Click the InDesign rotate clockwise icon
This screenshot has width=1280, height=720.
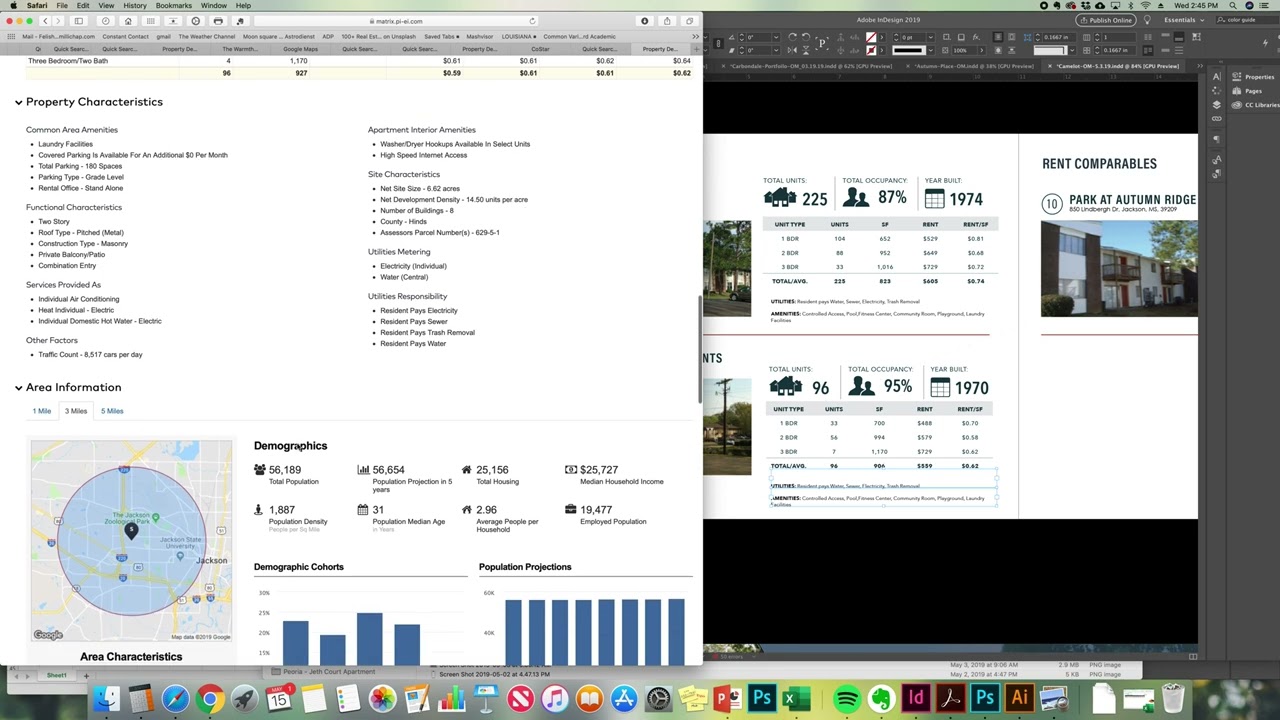tap(792, 37)
